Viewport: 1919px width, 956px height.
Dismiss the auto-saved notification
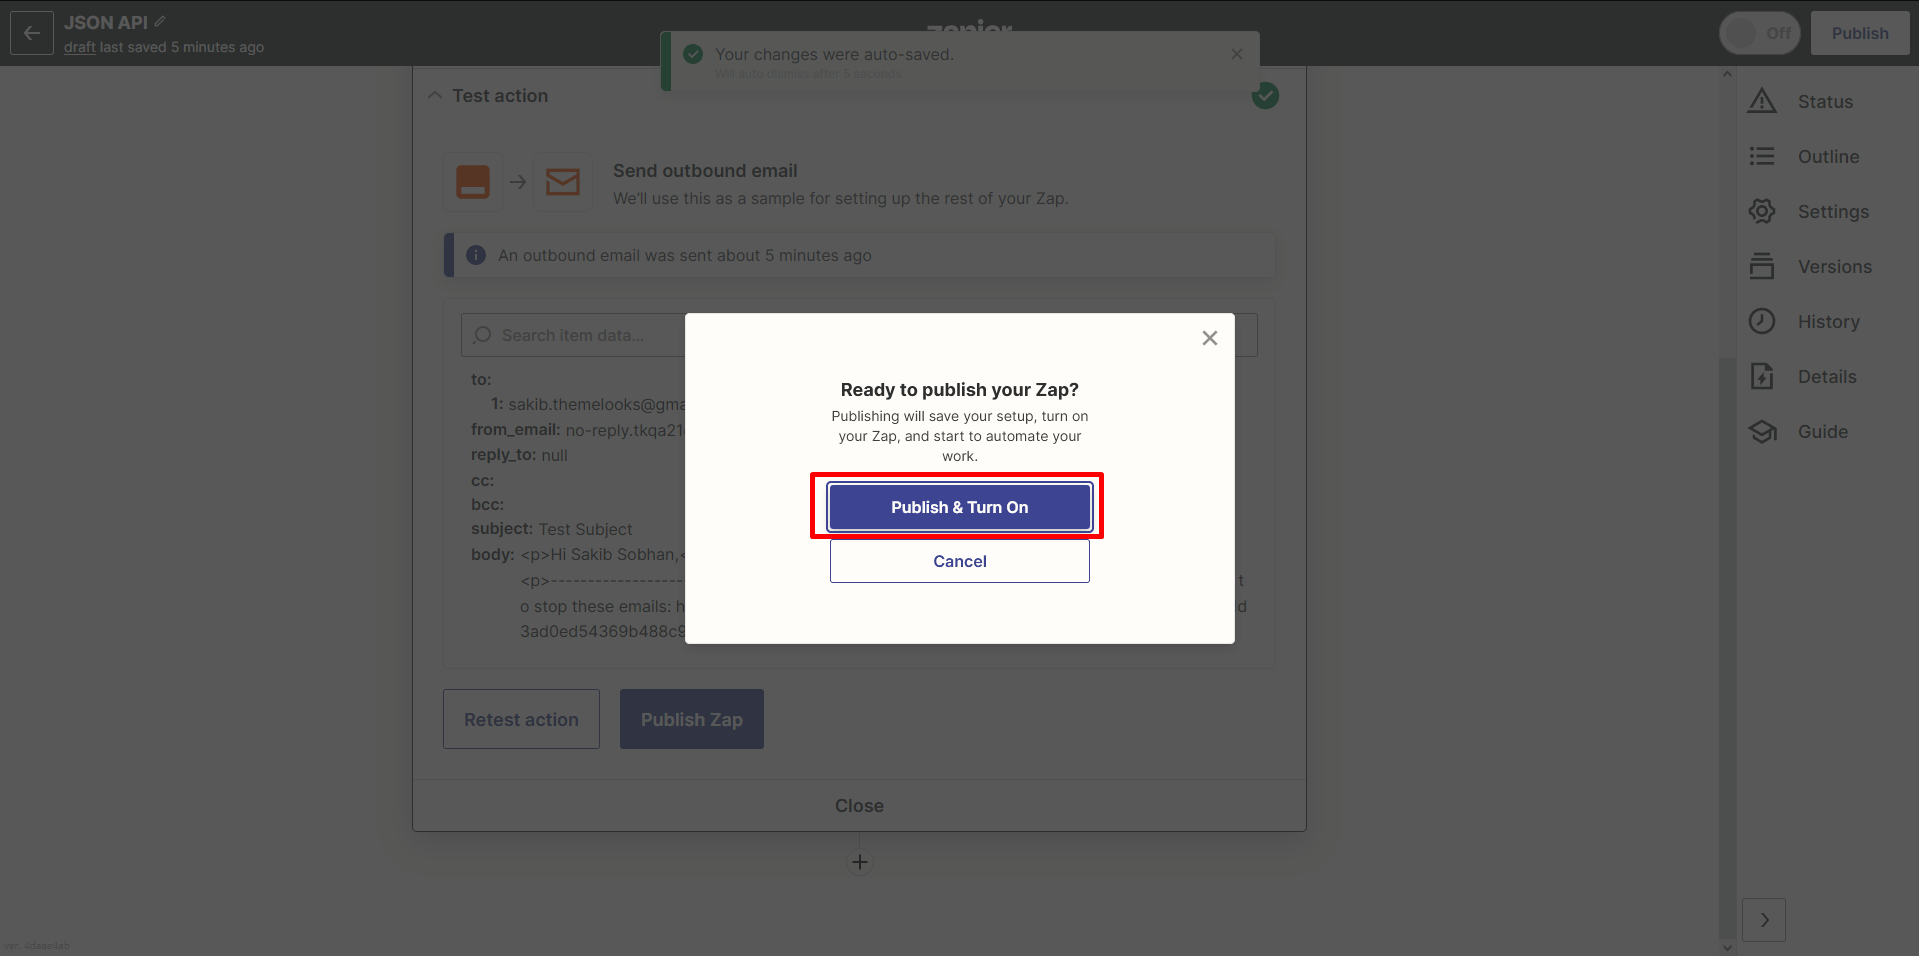(1237, 54)
